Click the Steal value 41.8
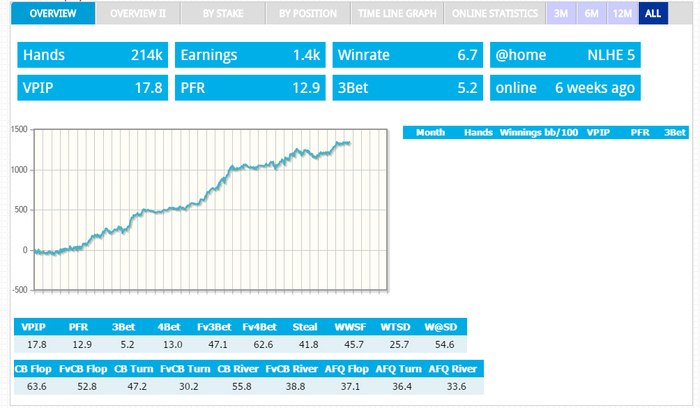Screen dimensions: 700x408 [309, 345]
